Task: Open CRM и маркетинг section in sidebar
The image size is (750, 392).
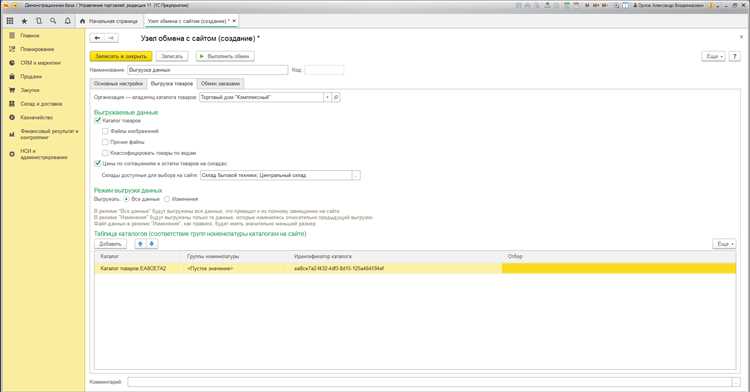Action: (x=40, y=63)
